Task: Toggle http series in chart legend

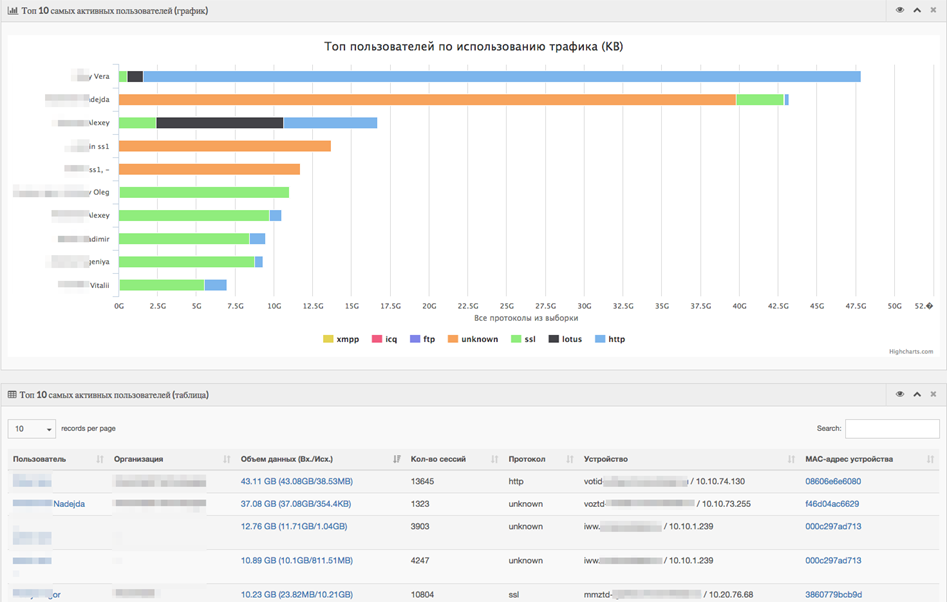Action: tap(610, 339)
